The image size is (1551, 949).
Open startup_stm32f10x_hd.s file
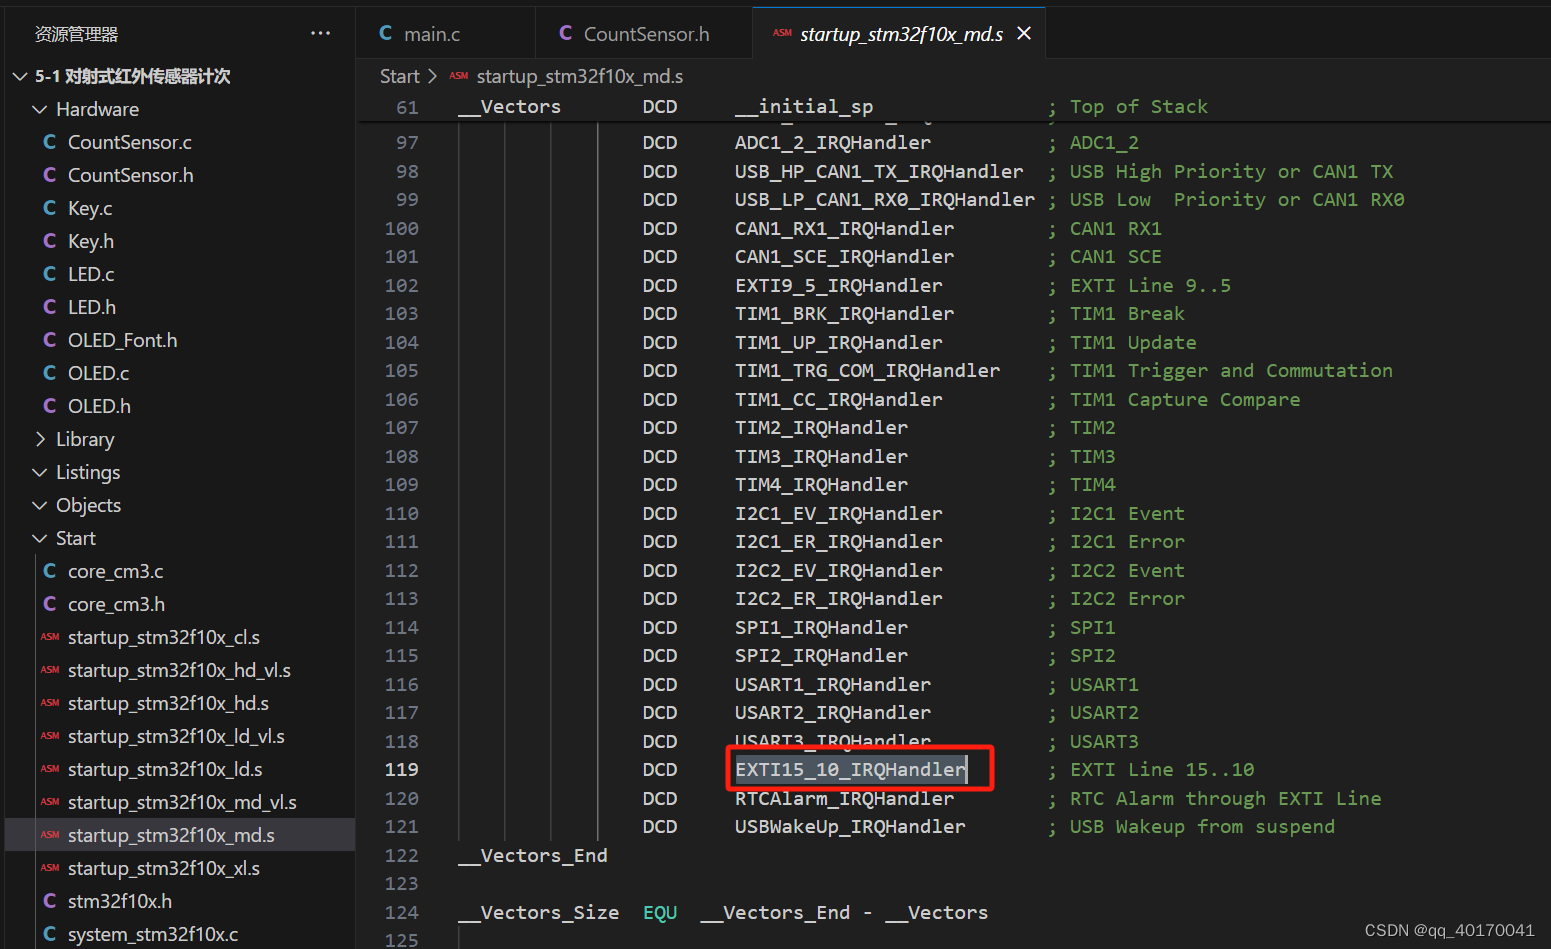(x=168, y=703)
